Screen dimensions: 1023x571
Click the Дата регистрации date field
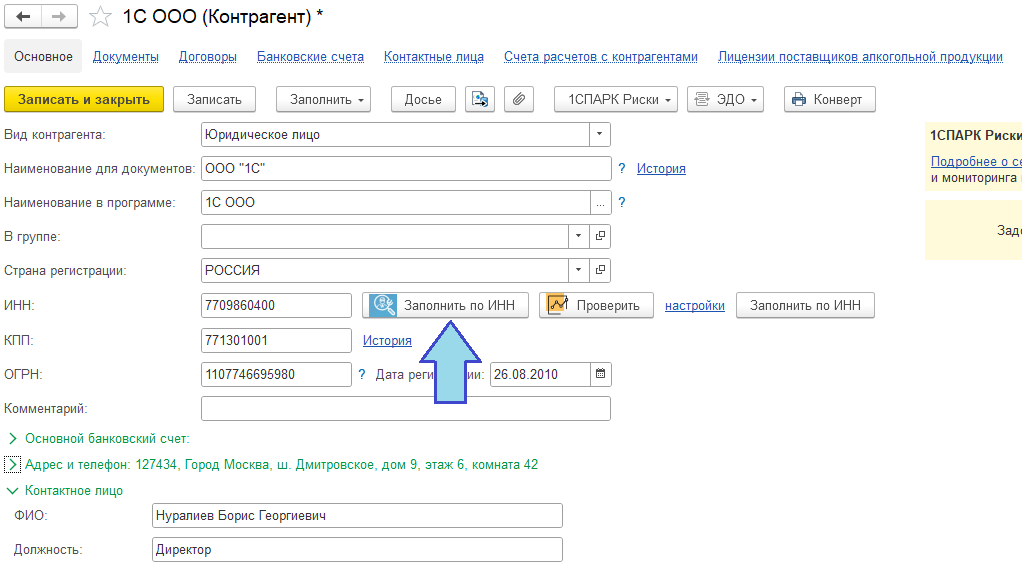pyautogui.click(x=540, y=374)
